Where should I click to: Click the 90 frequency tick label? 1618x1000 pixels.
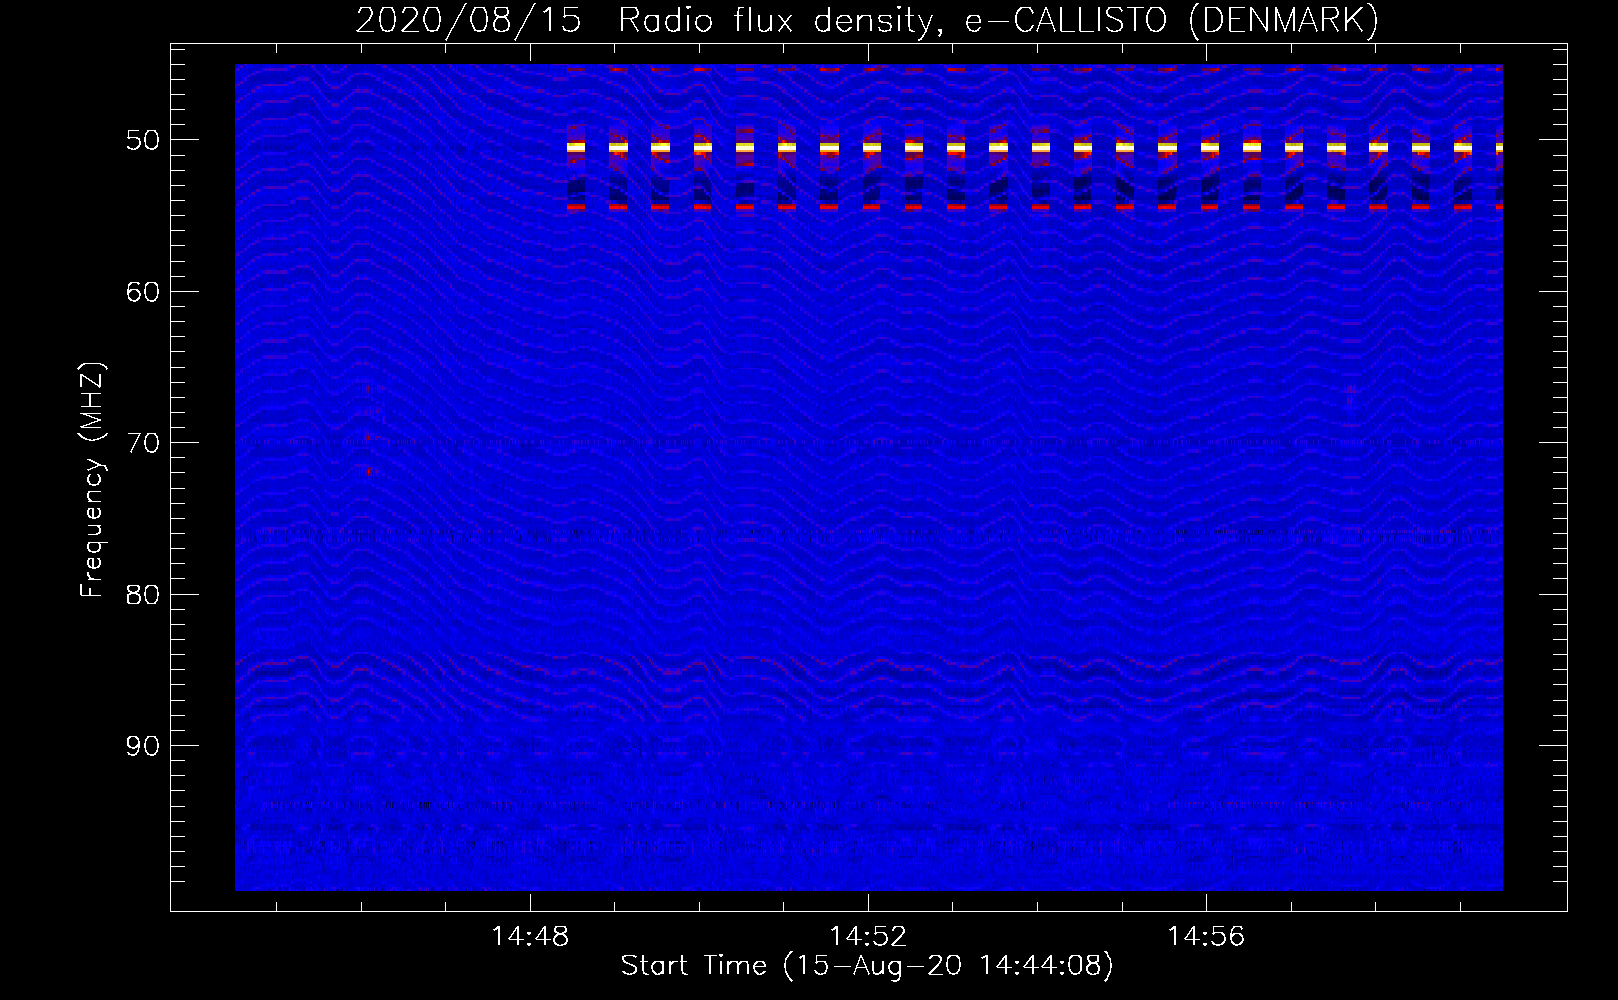(x=143, y=746)
